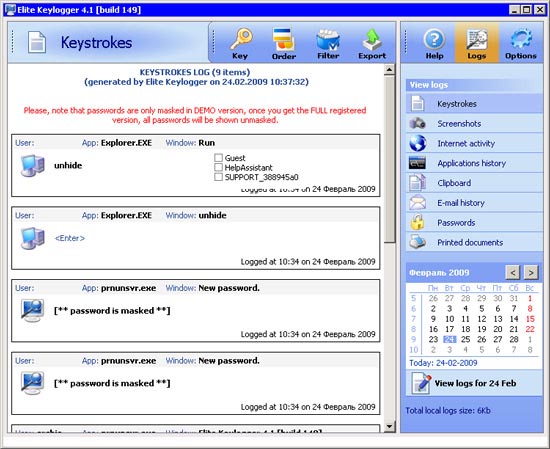The height and width of the screenshot is (449, 550).
Task: Go to previous month in calendar
Action: click(513, 273)
